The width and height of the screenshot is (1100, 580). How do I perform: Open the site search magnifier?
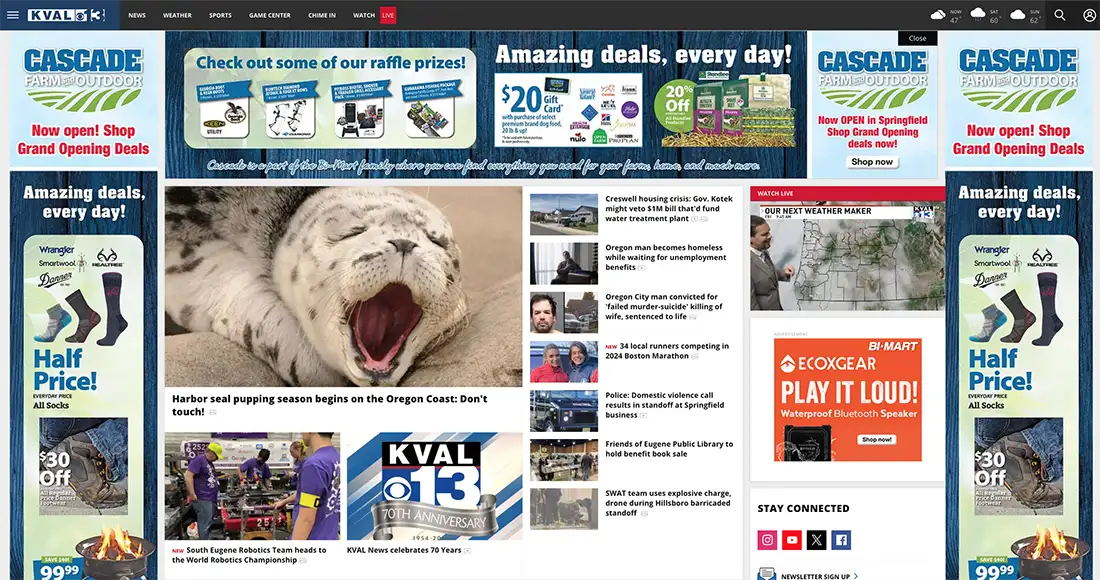tap(1060, 15)
